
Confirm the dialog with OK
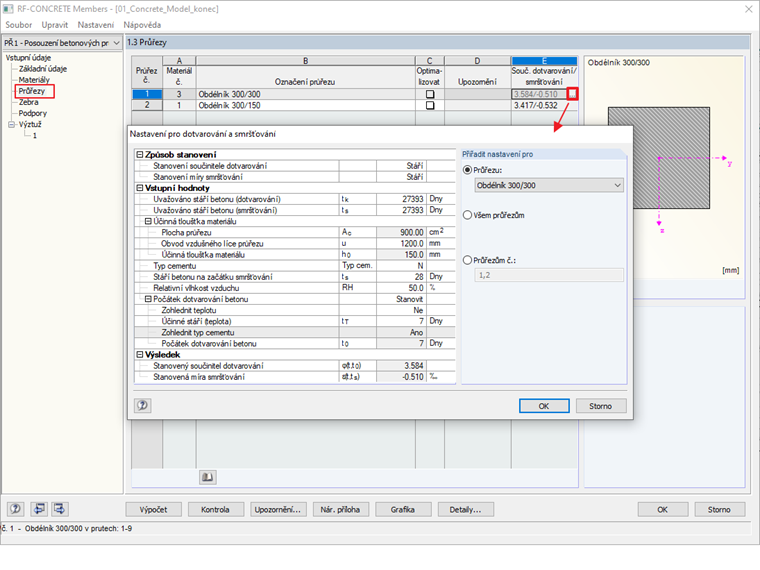[x=544, y=406]
